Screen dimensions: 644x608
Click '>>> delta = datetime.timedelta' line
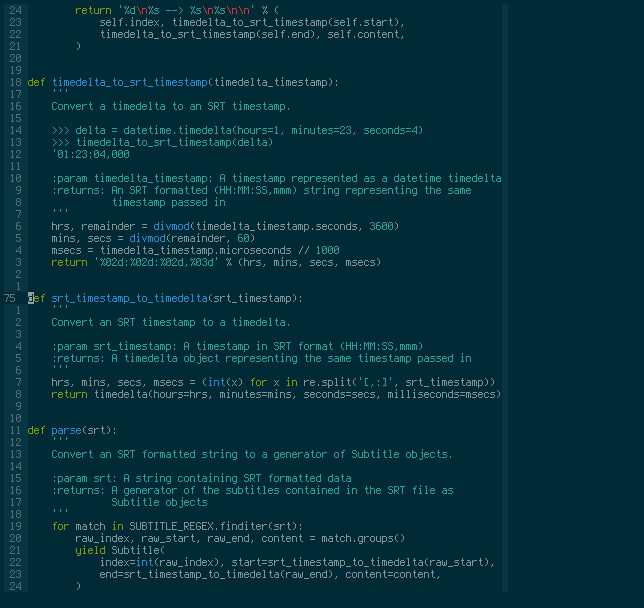tap(237, 131)
